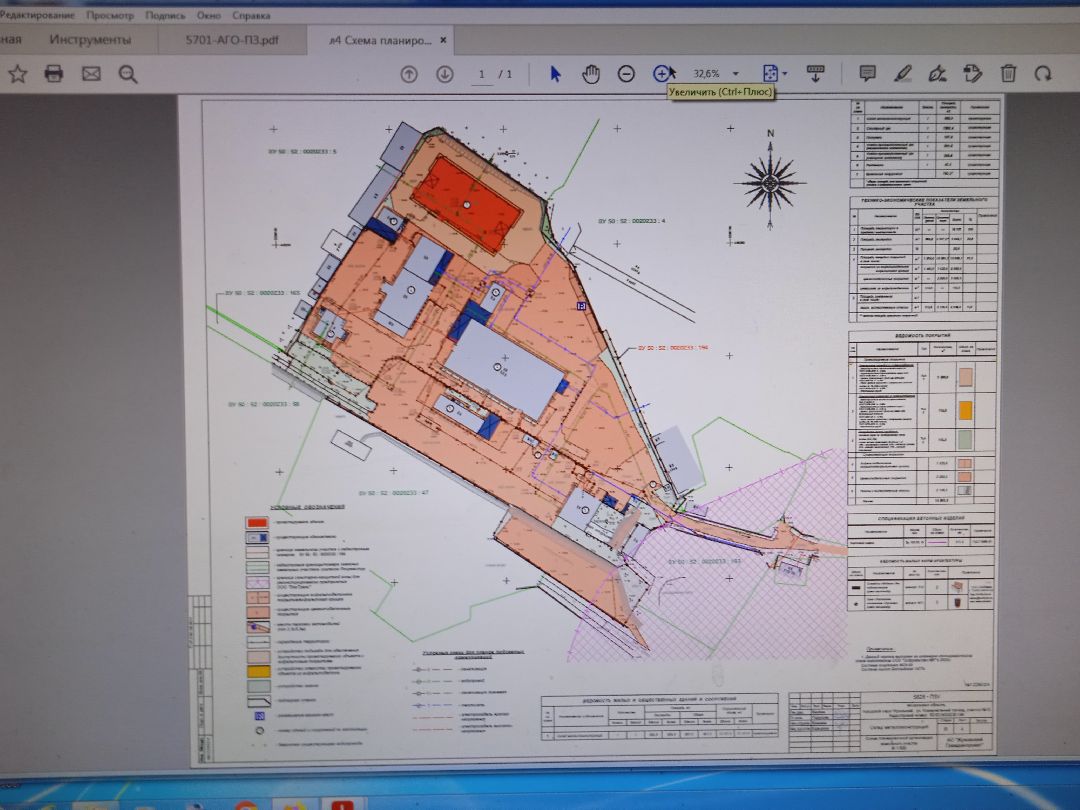
Task: Add a comment sticky note
Action: 867,73
